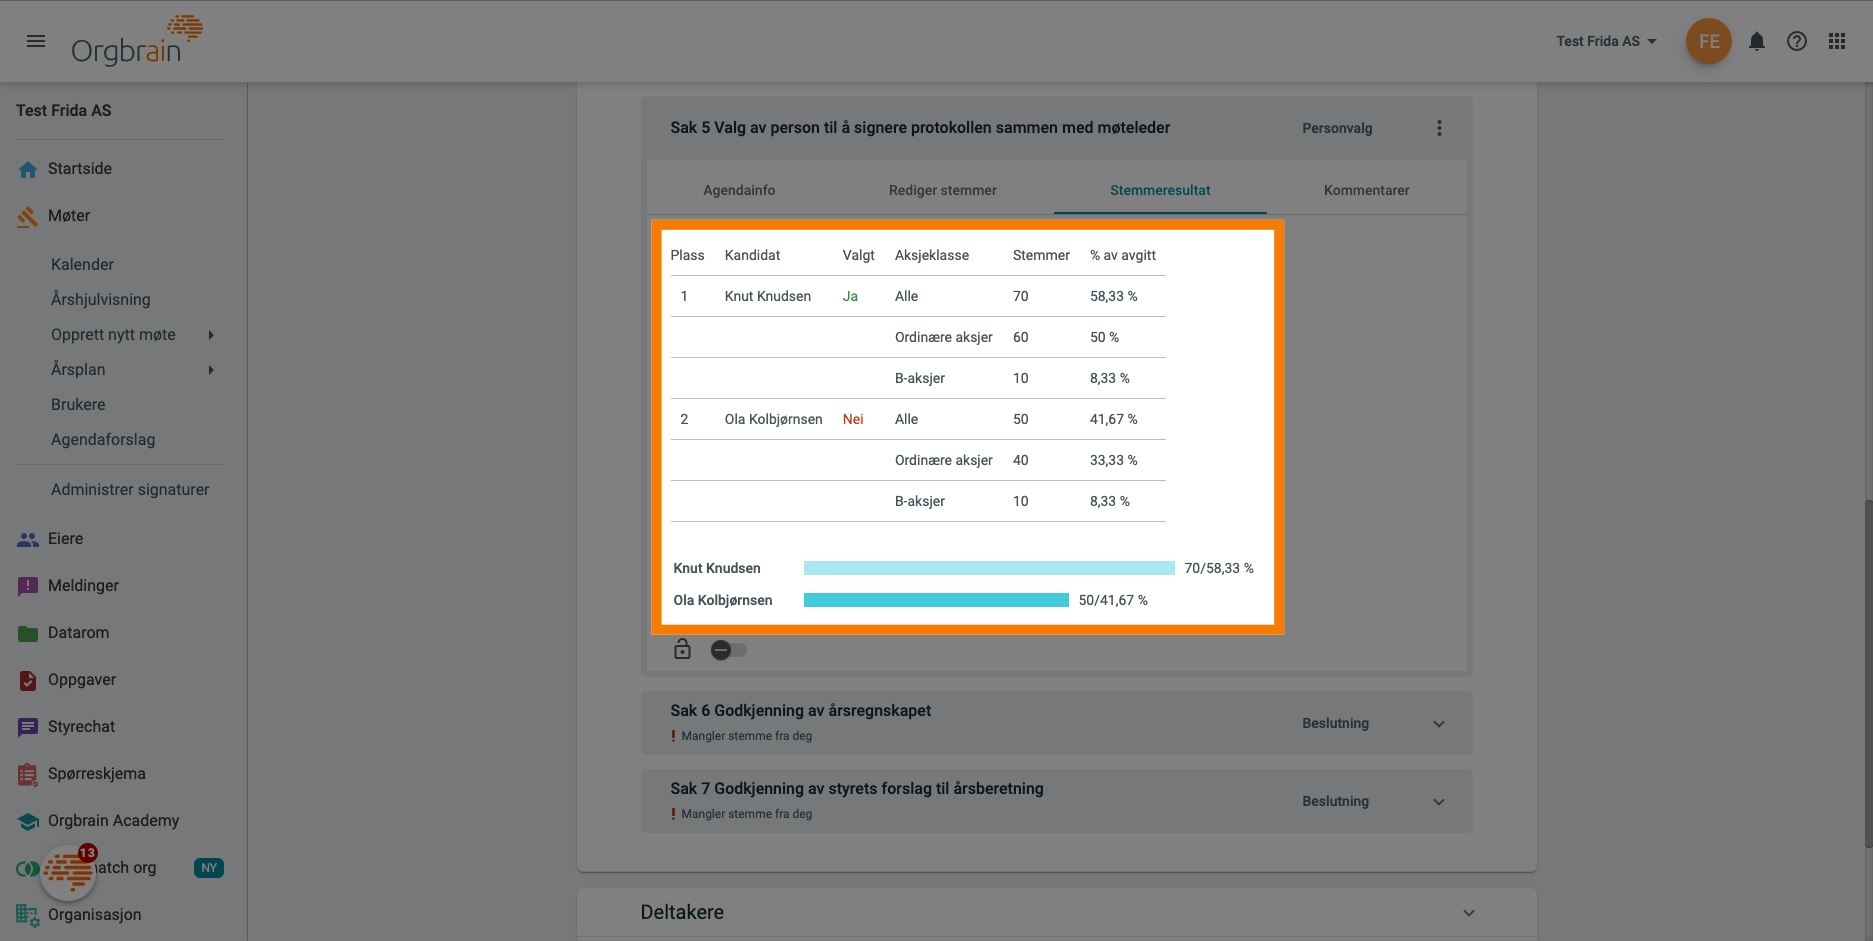The width and height of the screenshot is (1873, 941).
Task: Click the '58,33 %' table cell
Action: click(x=1114, y=296)
